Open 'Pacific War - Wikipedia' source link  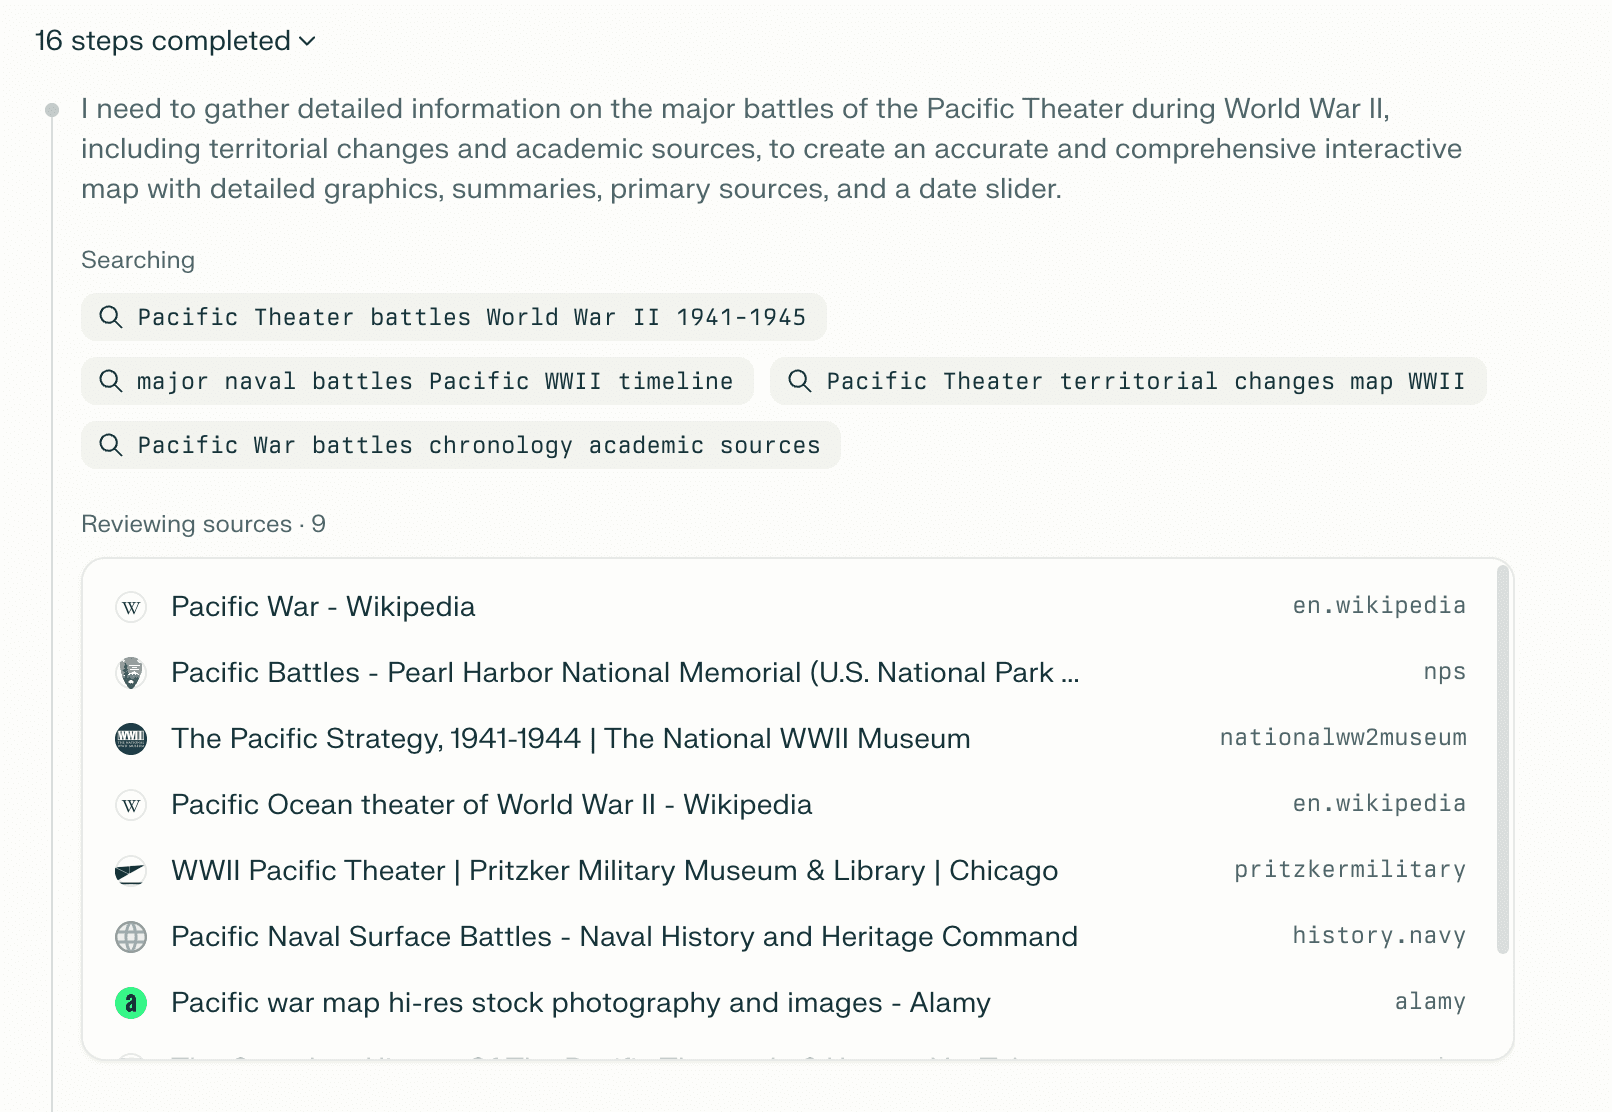pyautogui.click(x=323, y=607)
